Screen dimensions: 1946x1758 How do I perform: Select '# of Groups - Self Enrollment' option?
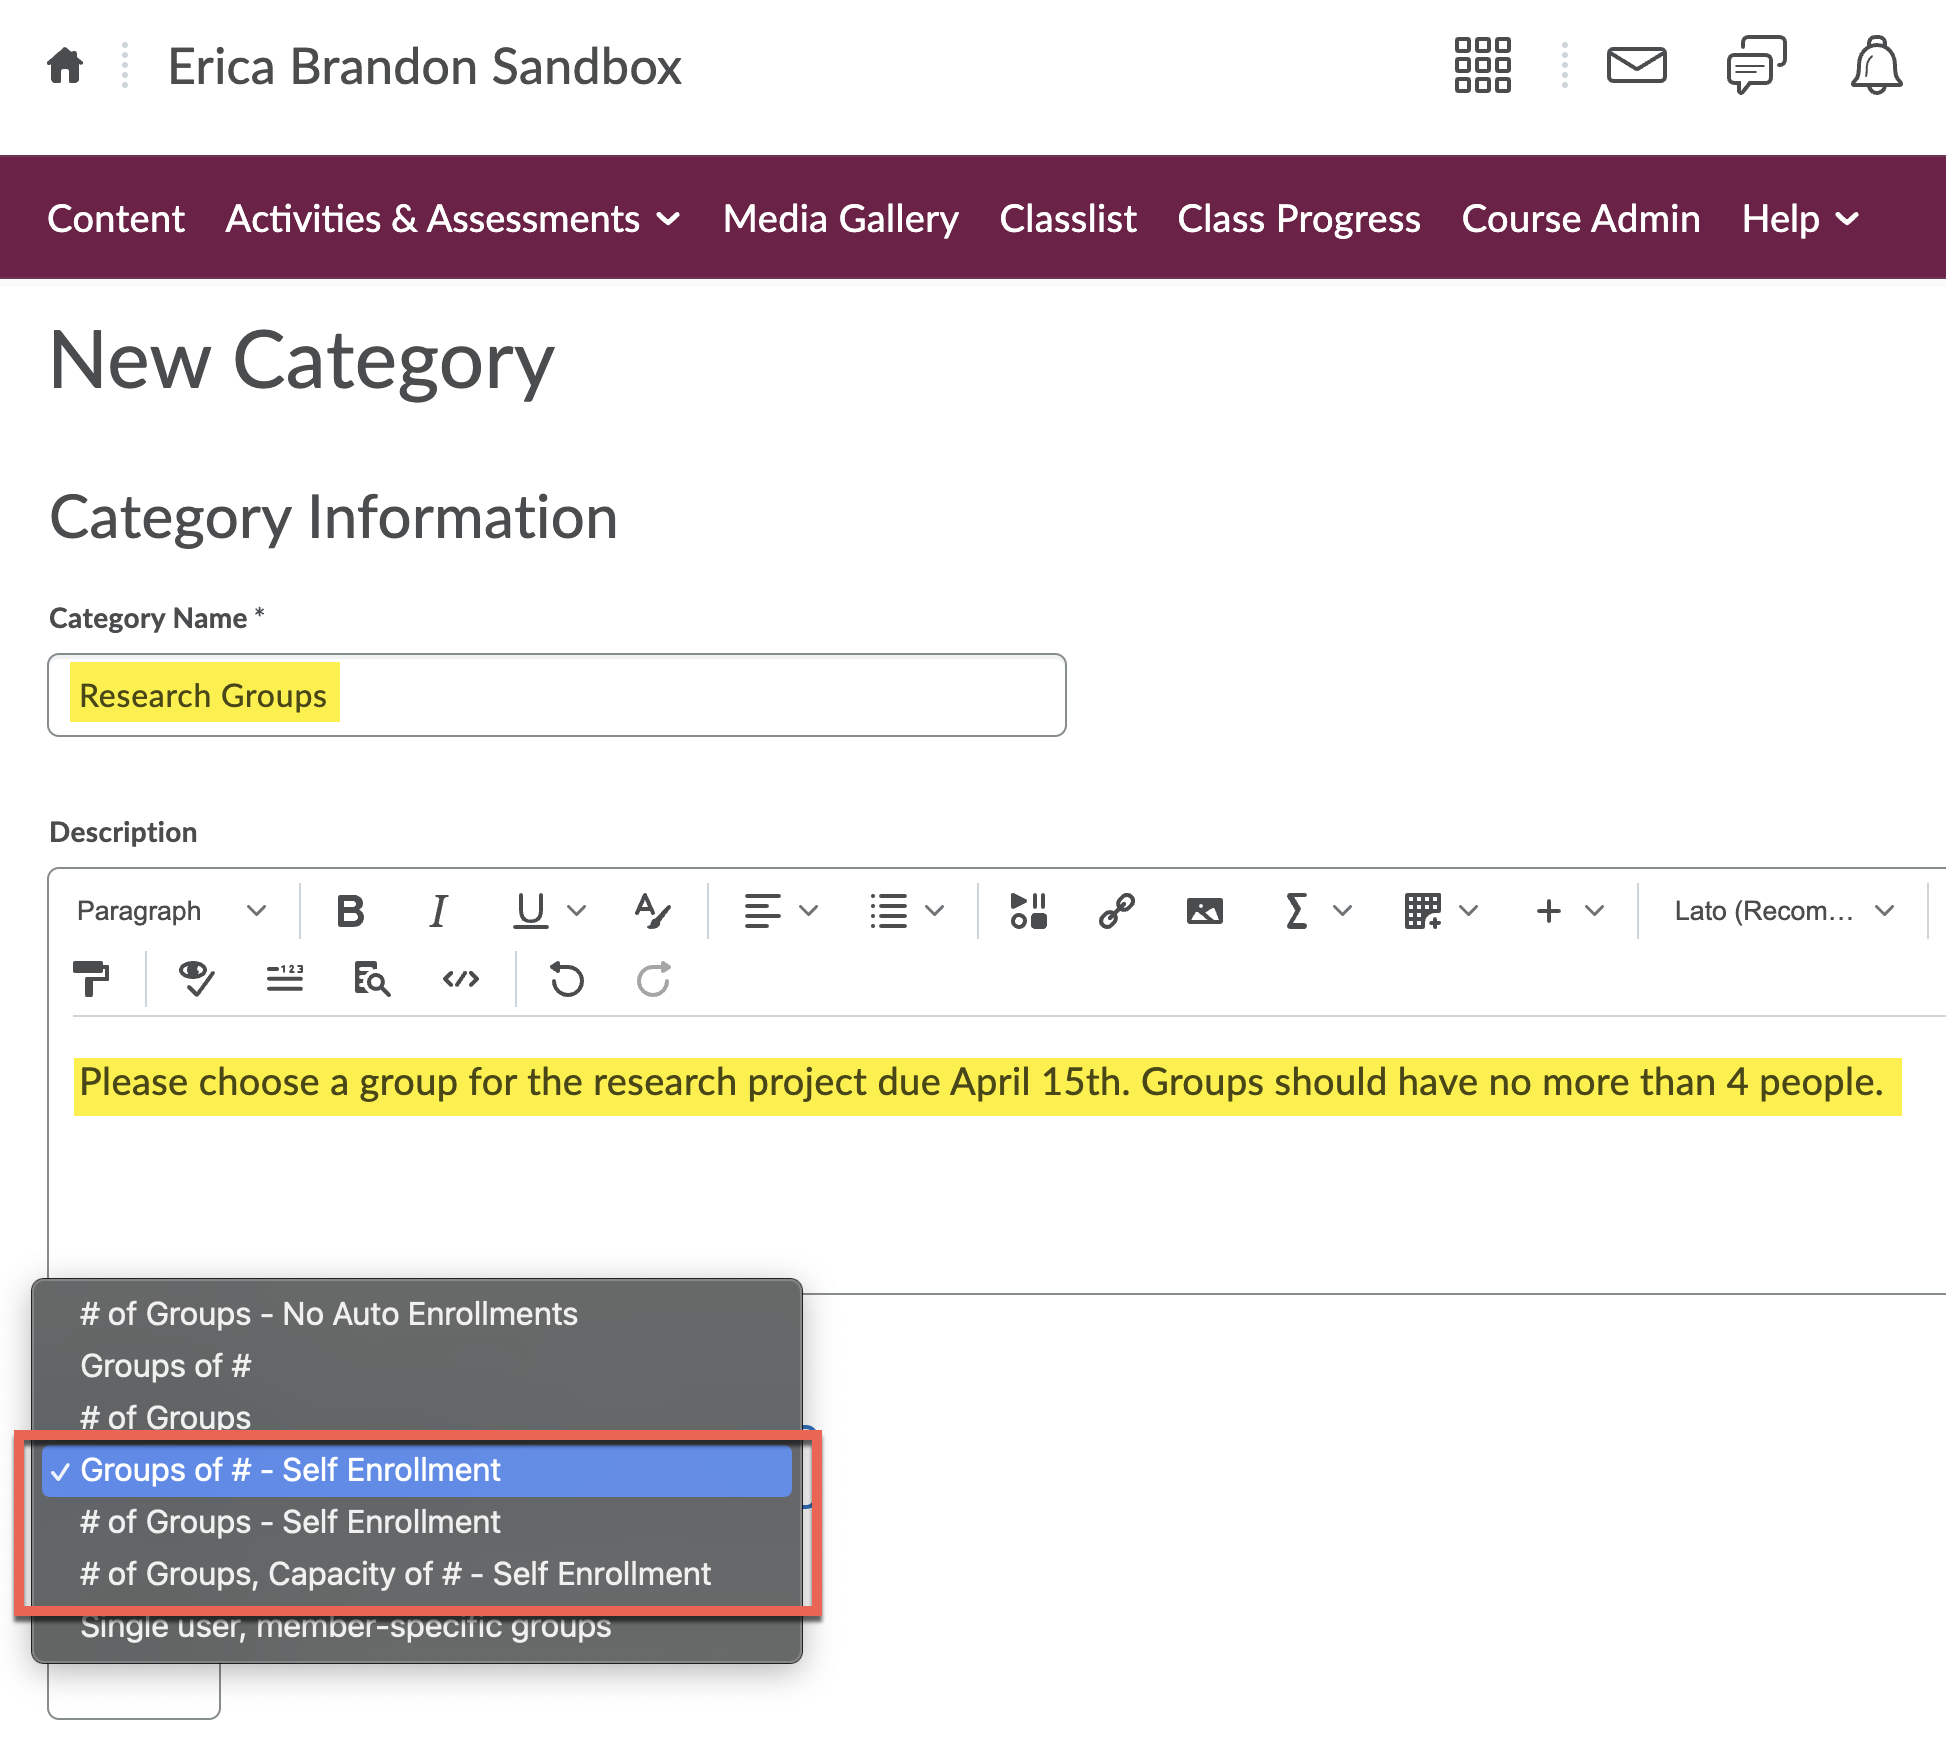(290, 1522)
